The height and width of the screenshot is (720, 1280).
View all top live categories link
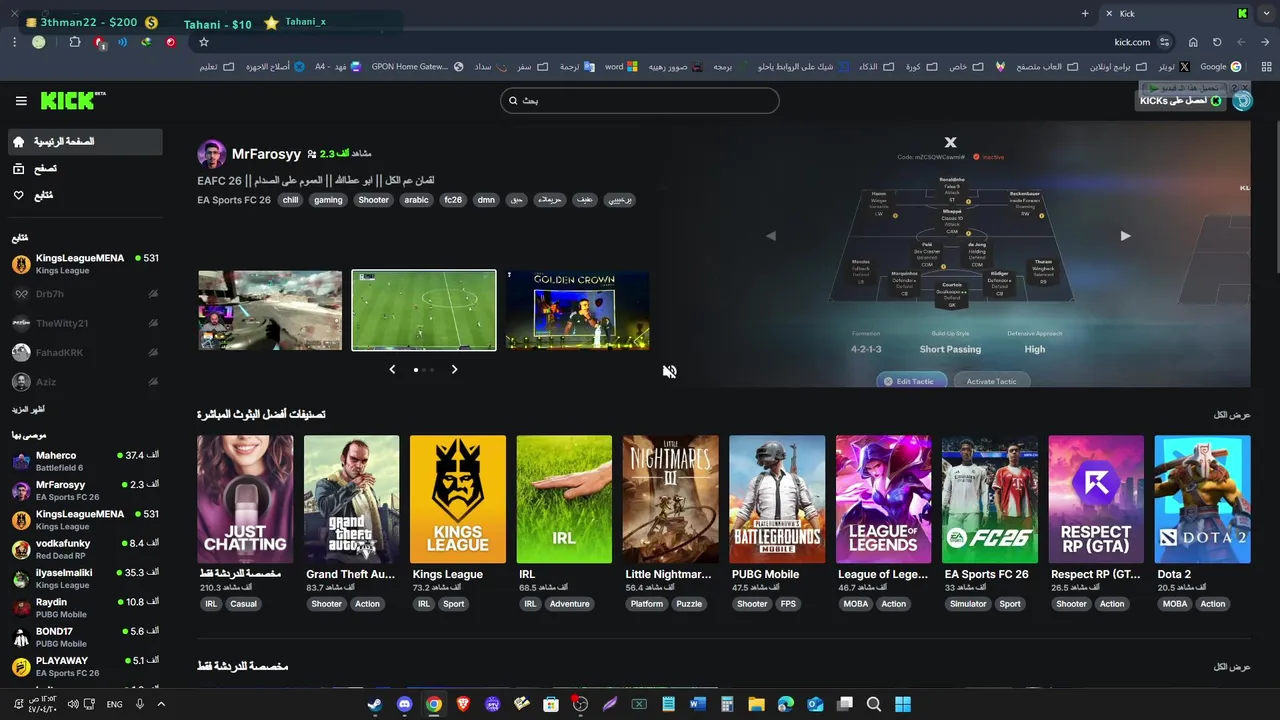pyautogui.click(x=1232, y=414)
